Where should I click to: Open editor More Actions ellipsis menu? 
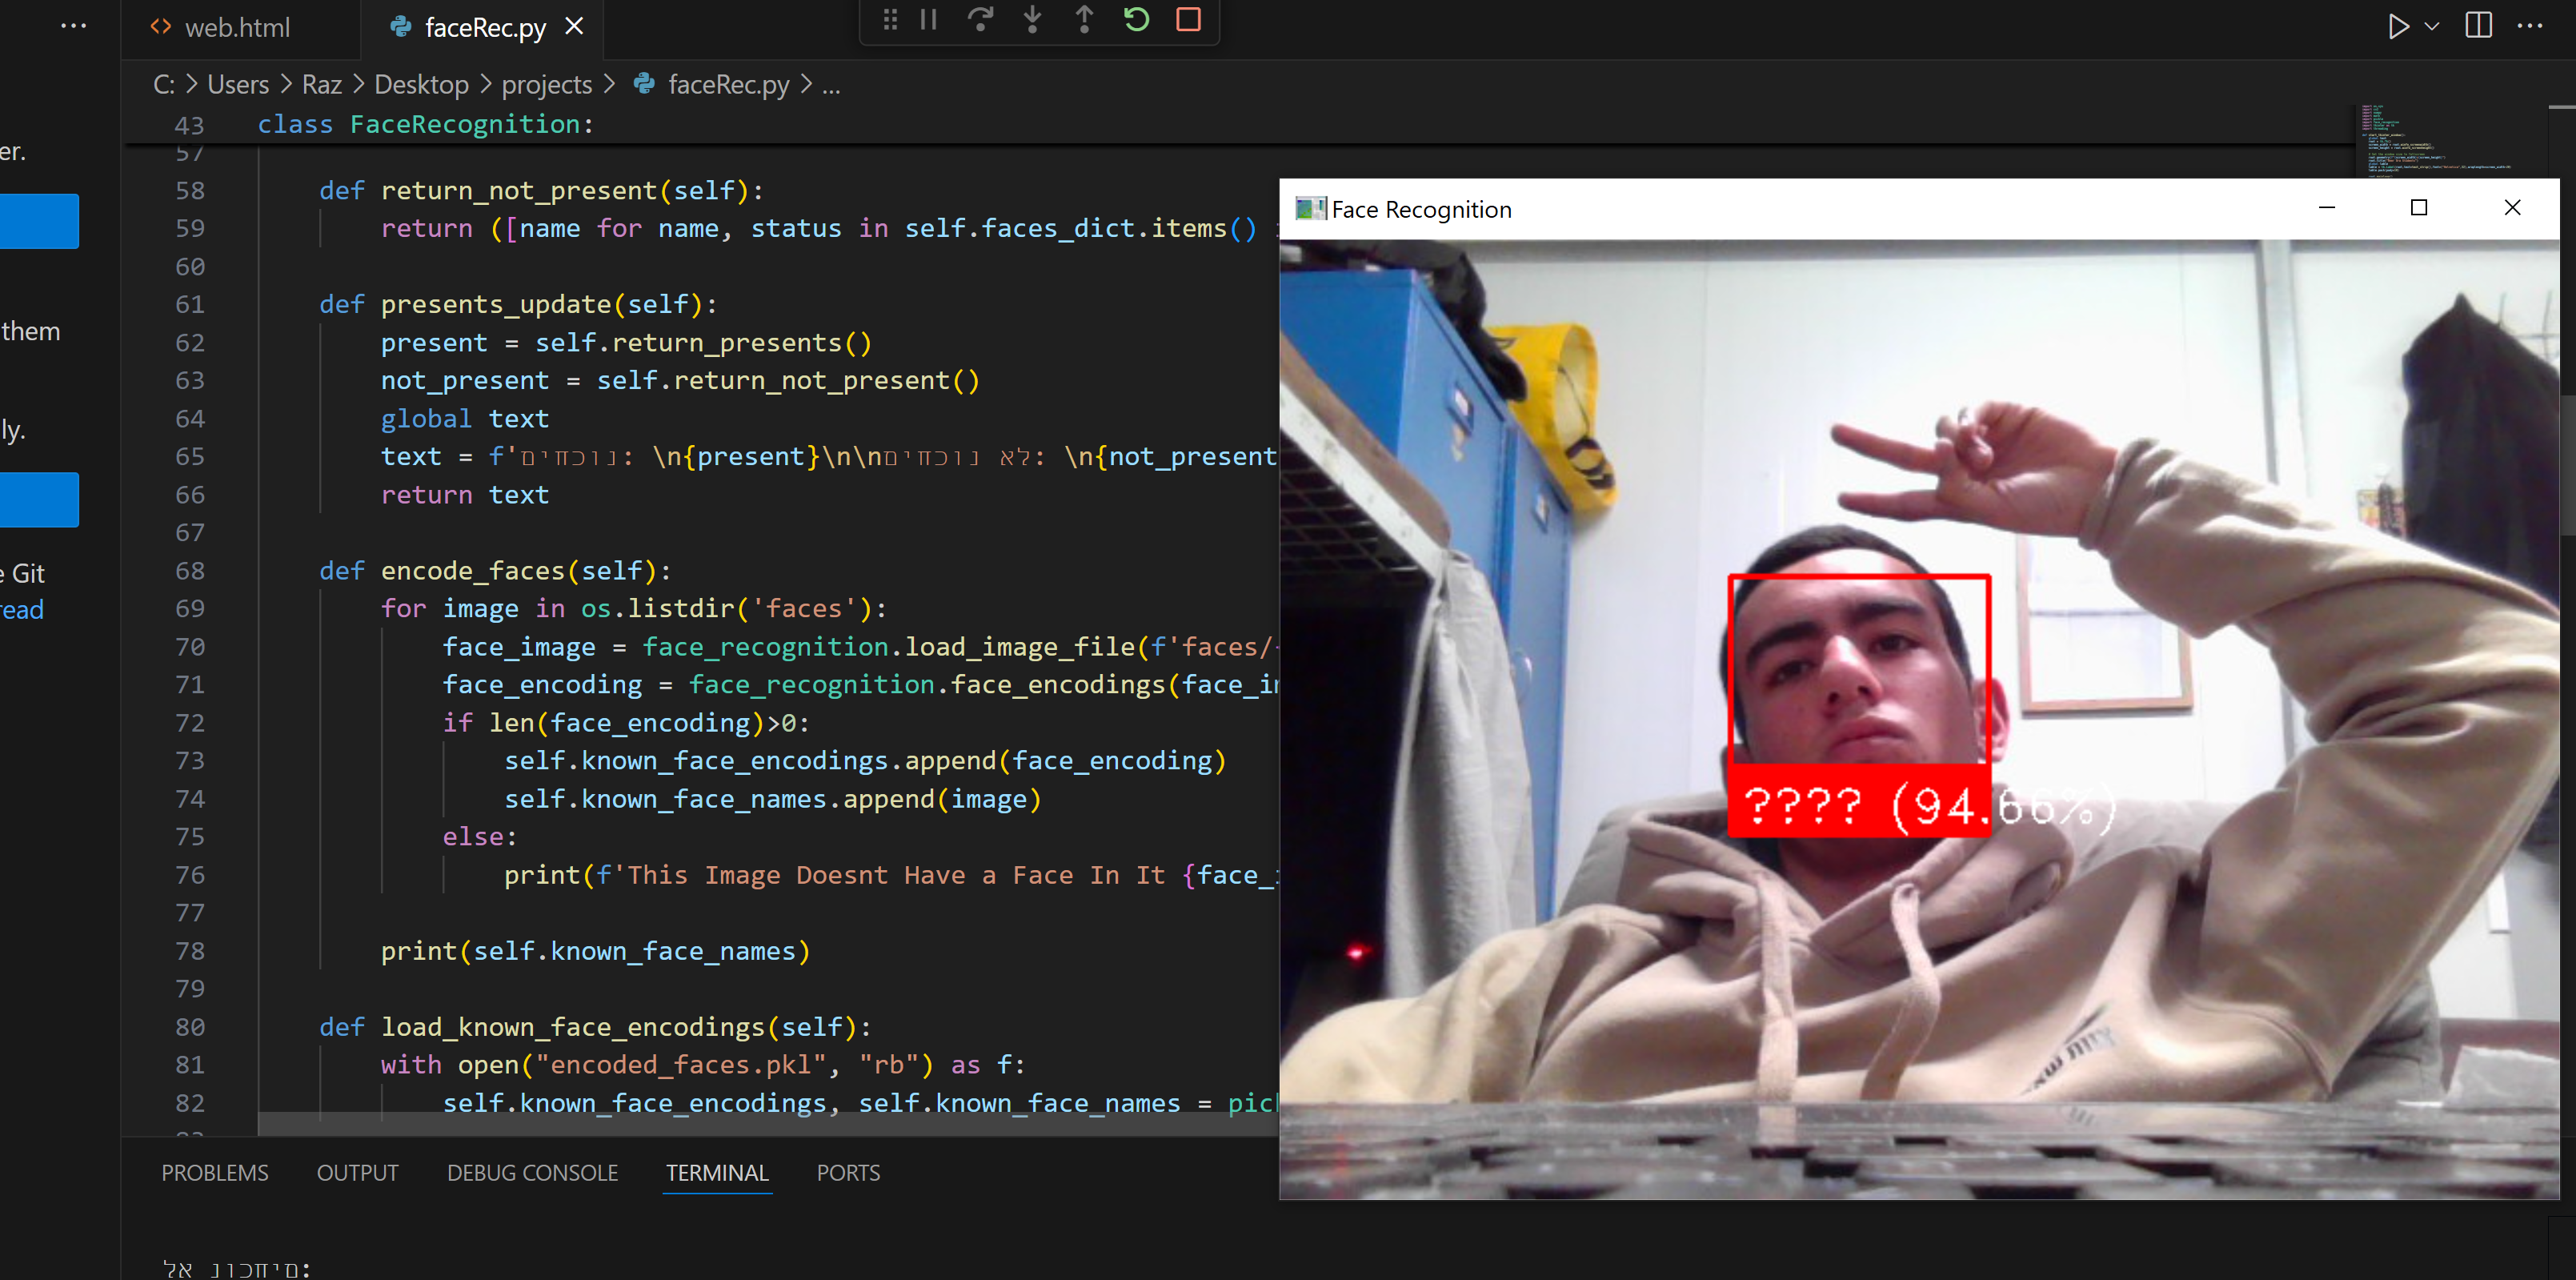(2529, 27)
